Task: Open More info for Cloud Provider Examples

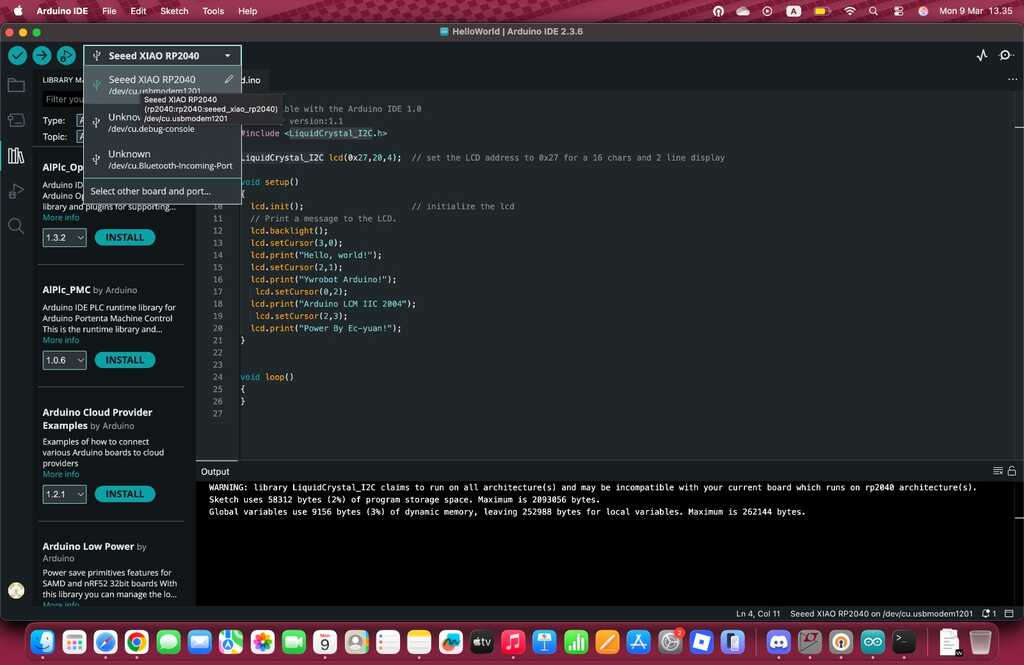Action: (x=61, y=474)
